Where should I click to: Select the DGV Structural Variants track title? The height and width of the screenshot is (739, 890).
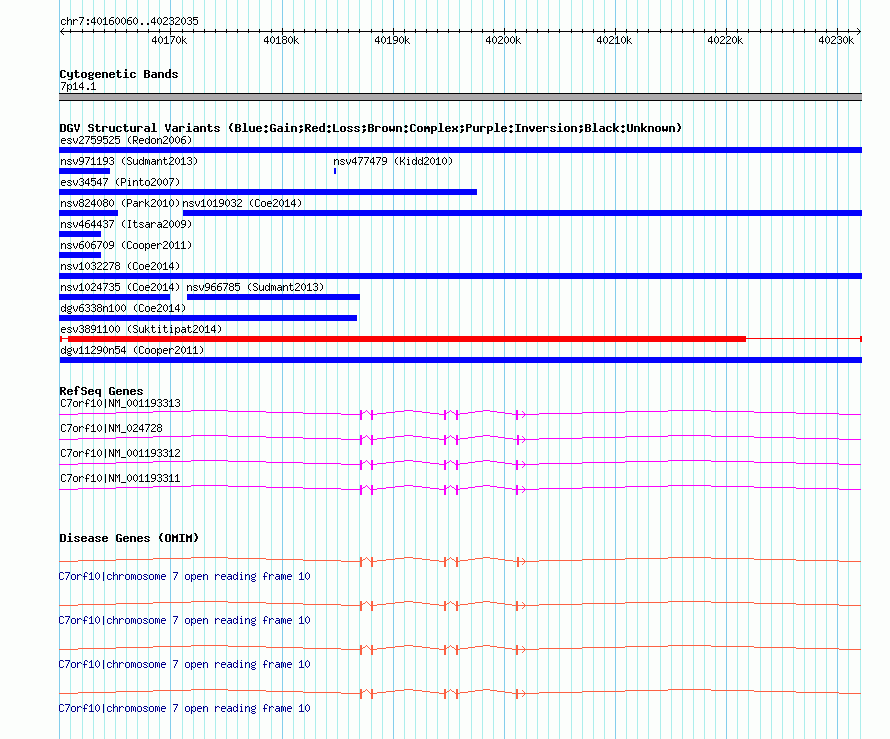coord(371,128)
